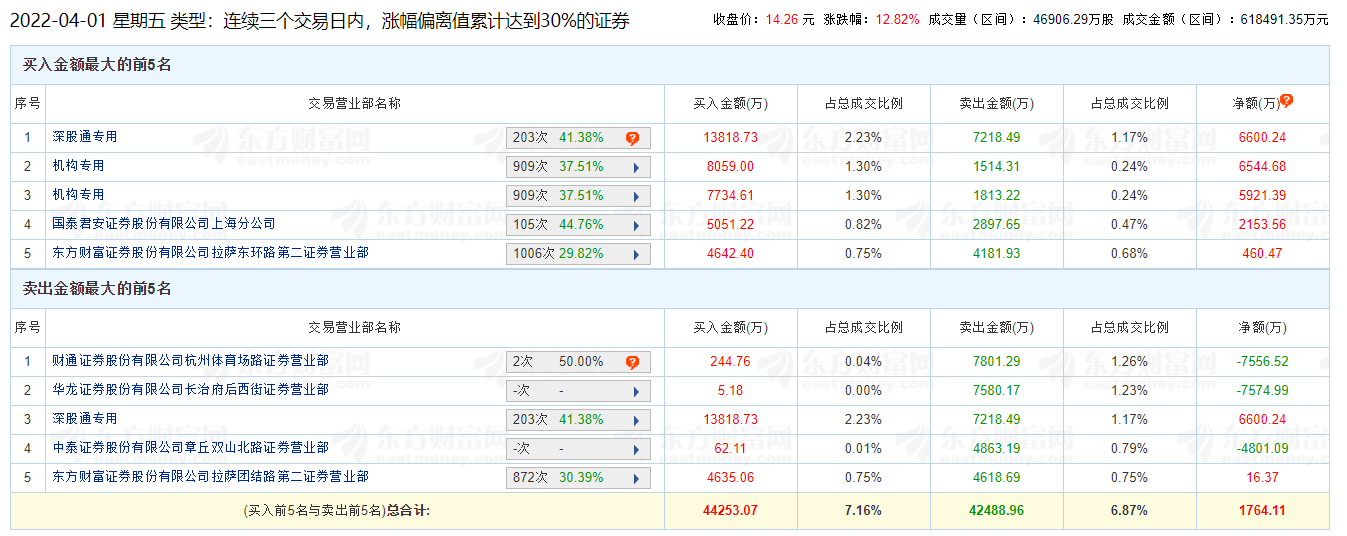Open 东方财富证券拉萨团结路第二证券营业部 link
The height and width of the screenshot is (536, 1347).
click(211, 477)
